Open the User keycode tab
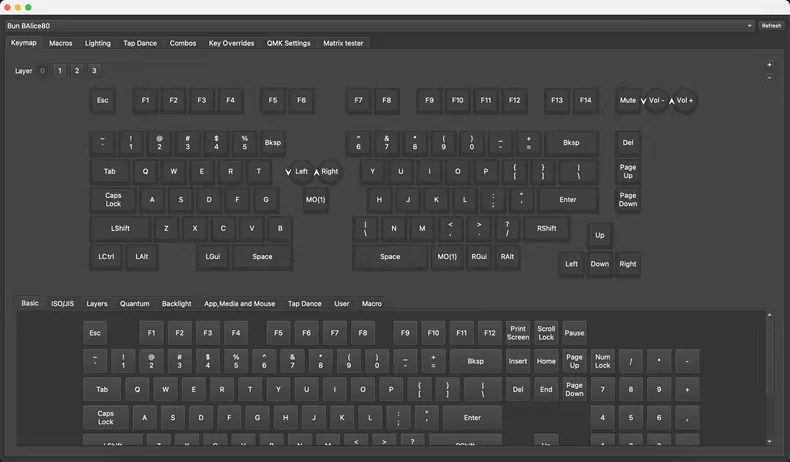The height and width of the screenshot is (462, 790). [342, 304]
